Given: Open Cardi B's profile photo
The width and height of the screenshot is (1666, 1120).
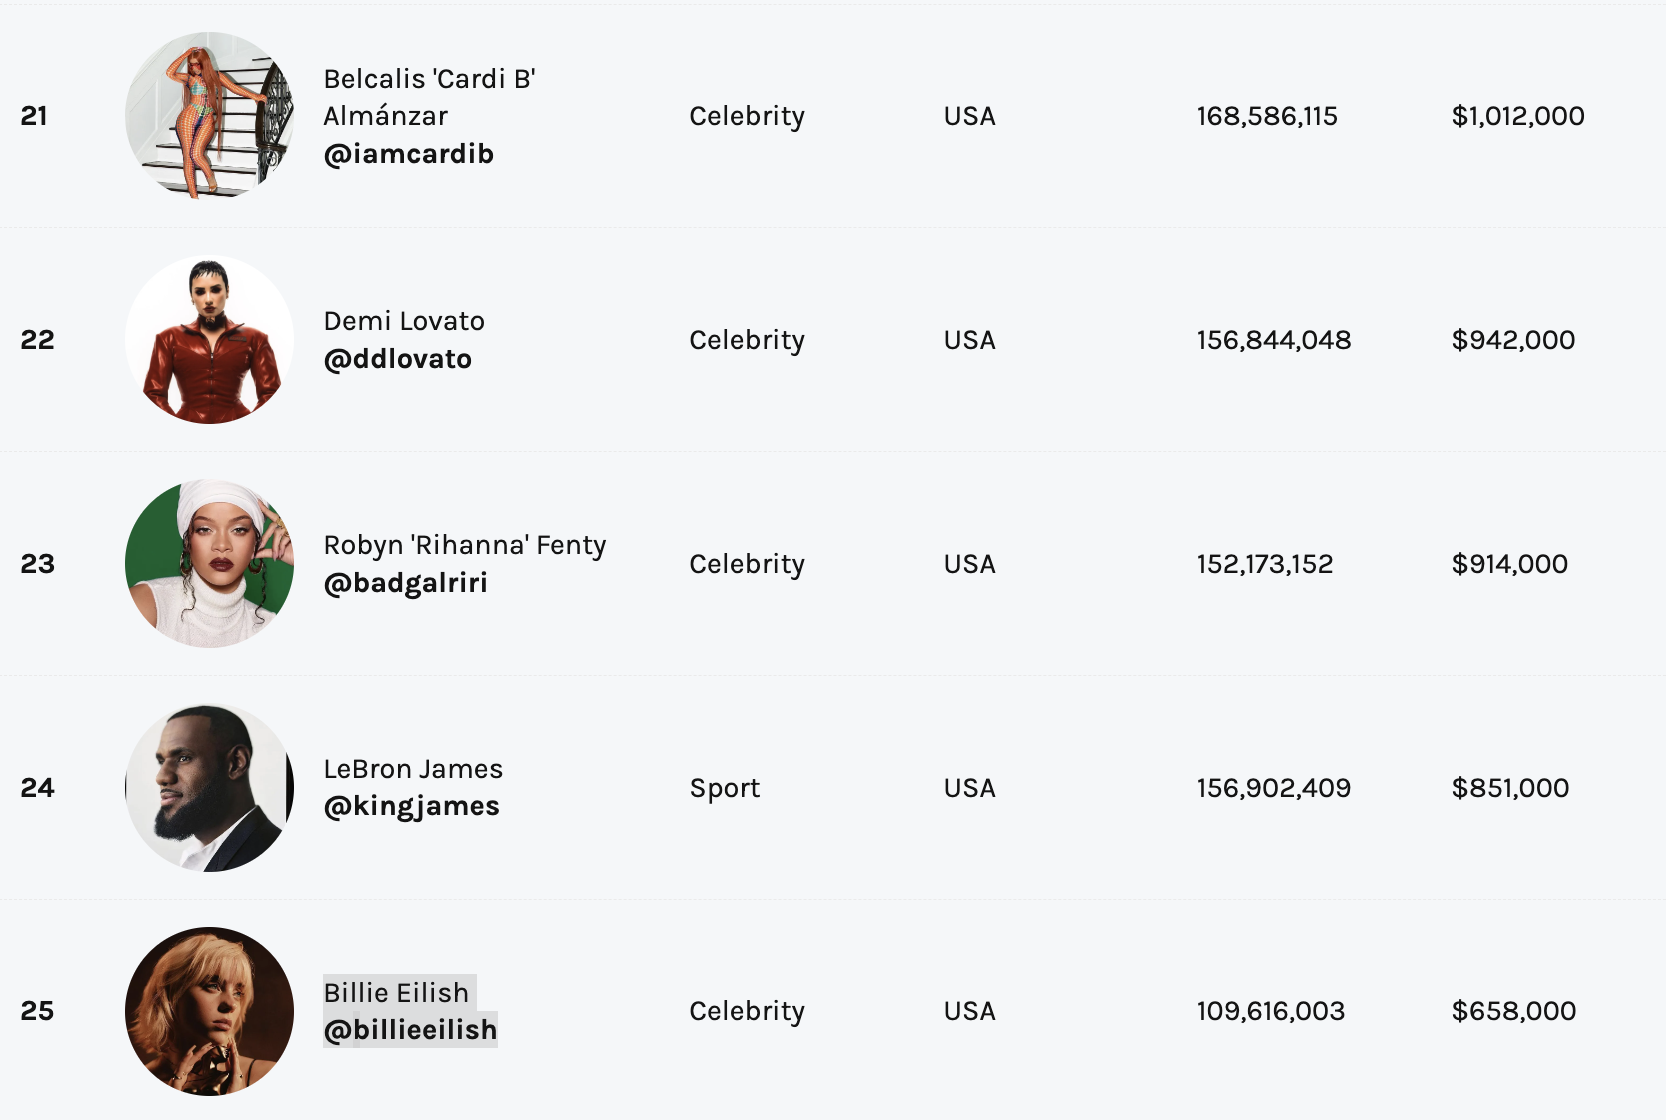Looking at the screenshot, I should [209, 116].
